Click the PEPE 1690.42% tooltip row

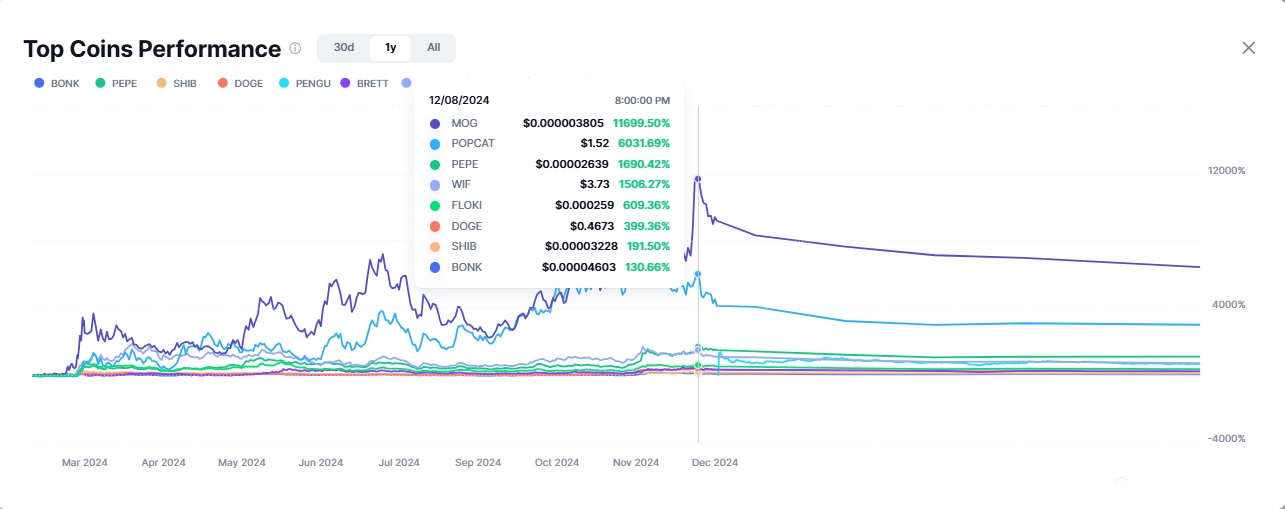(x=549, y=164)
